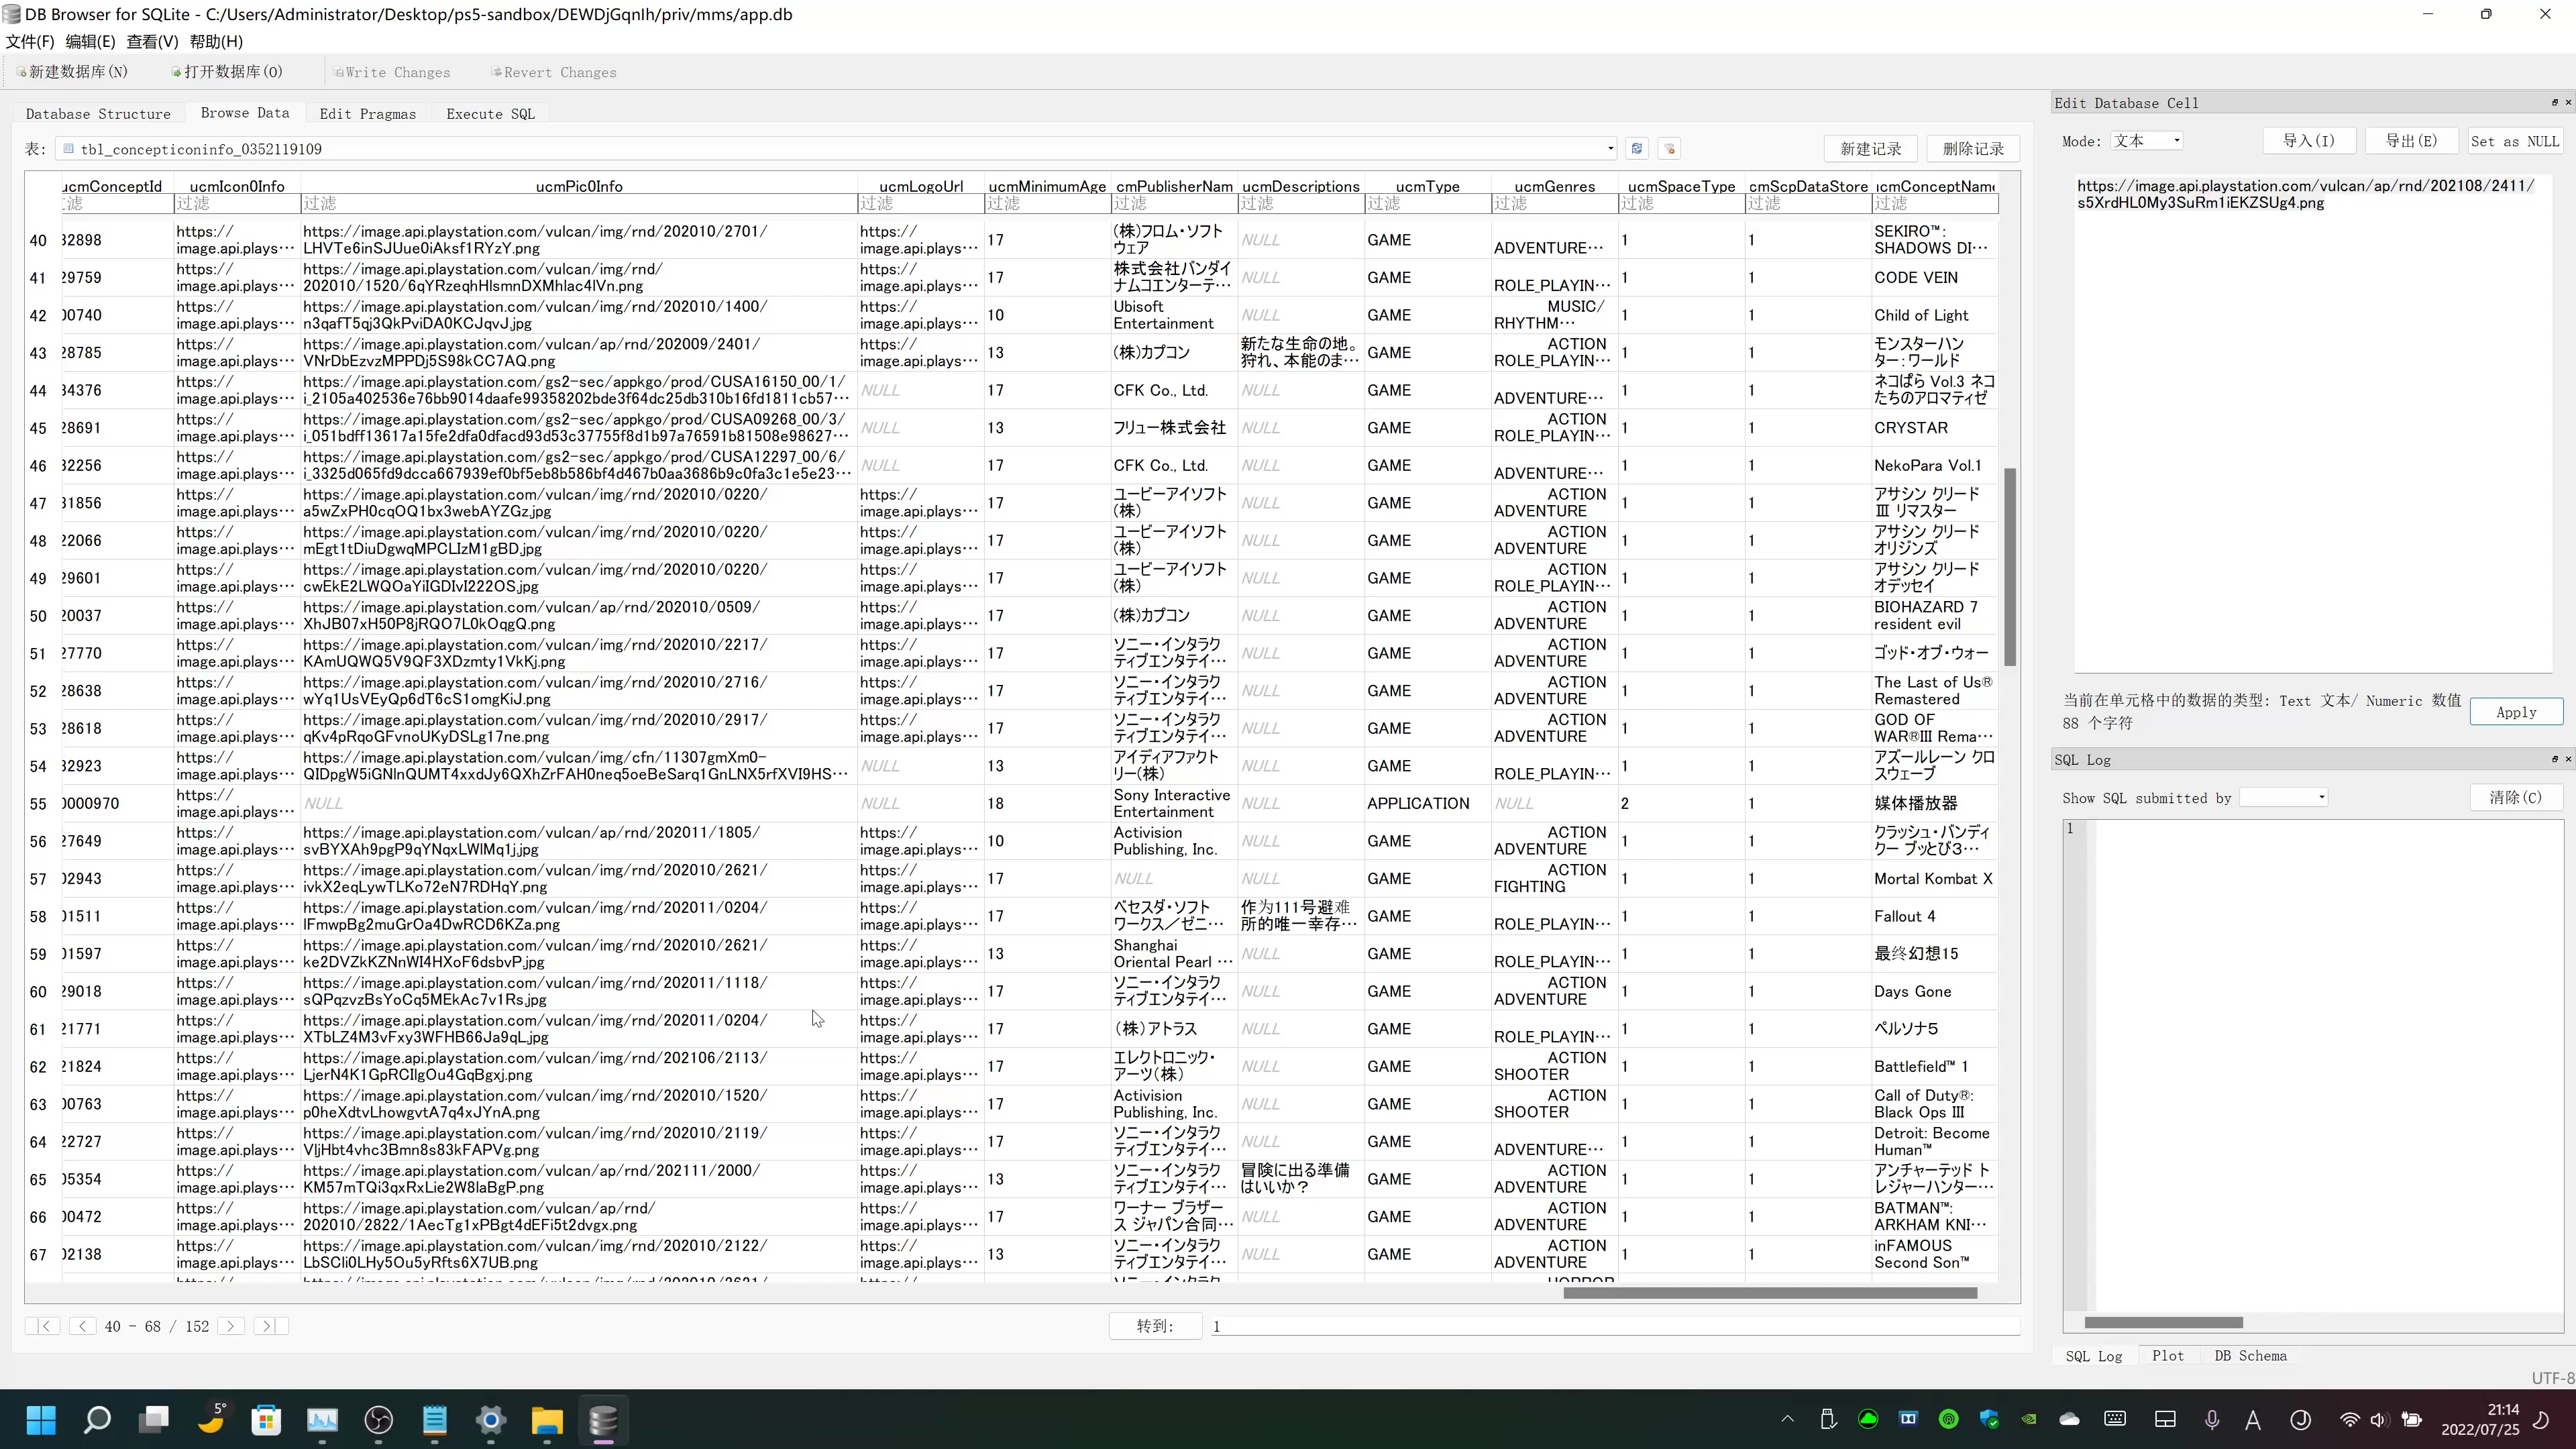Click the OneDrive cloud tray icon
Screen dimensions: 2576x1449
(x=2069, y=1419)
